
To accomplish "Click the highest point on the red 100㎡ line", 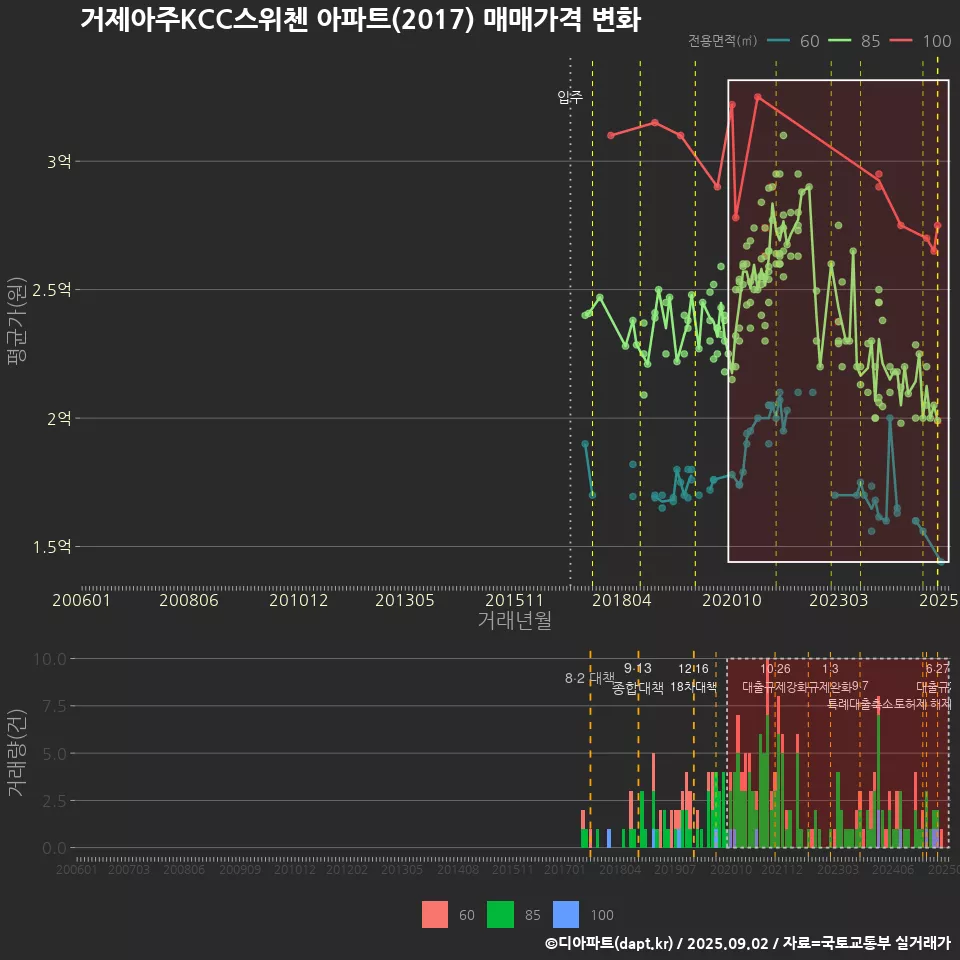I will [x=758, y=97].
